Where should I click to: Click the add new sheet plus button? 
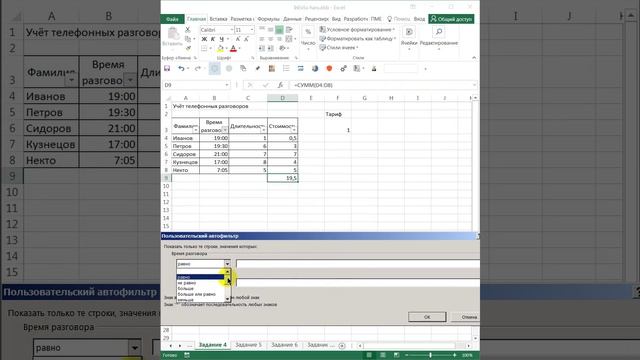tap(342, 346)
